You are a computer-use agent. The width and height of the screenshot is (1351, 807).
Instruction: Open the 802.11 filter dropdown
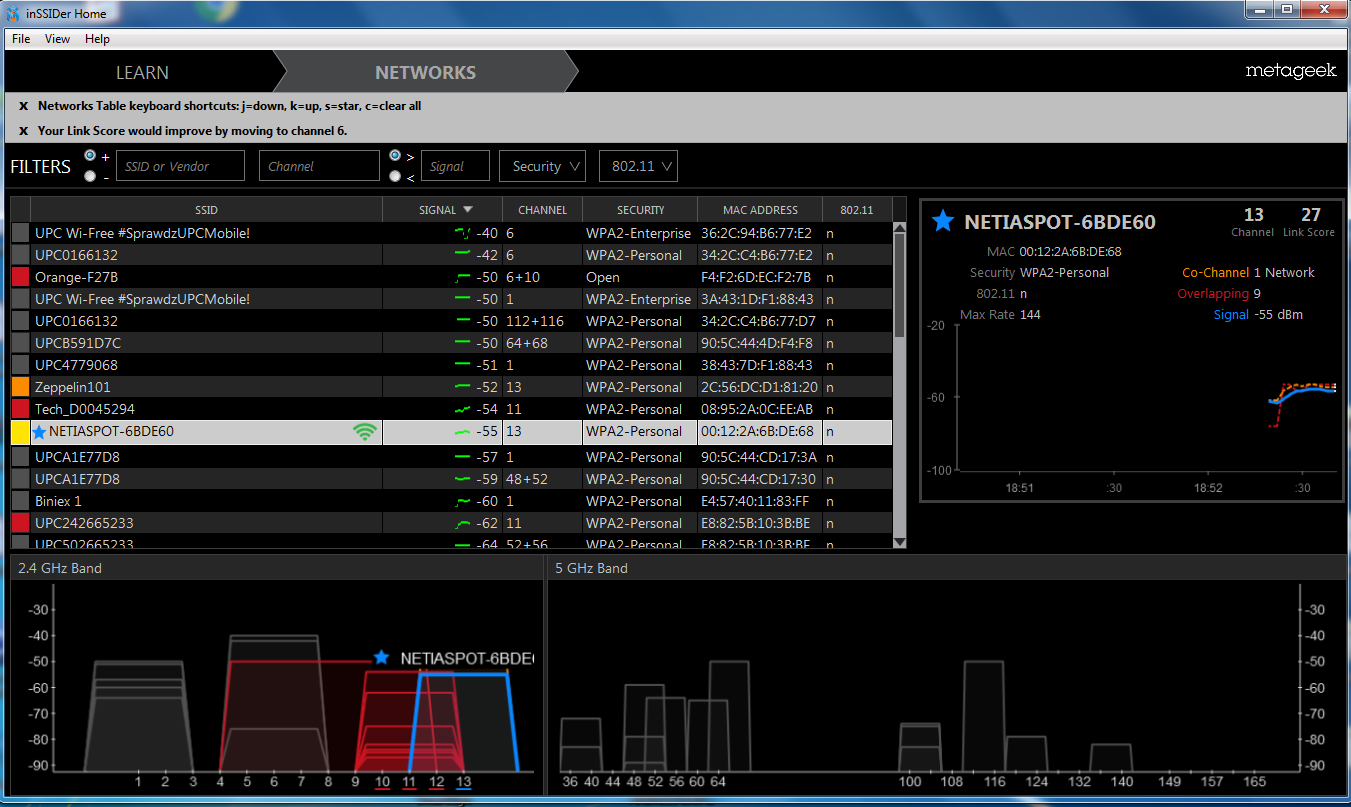[x=638, y=166]
